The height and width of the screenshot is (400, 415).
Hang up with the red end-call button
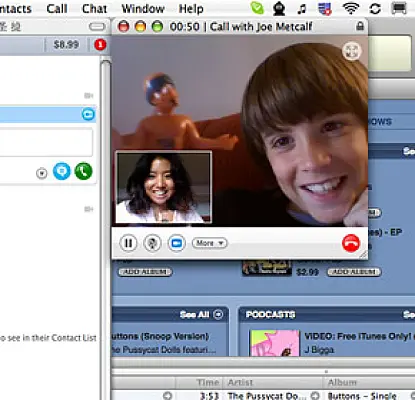pyautogui.click(x=351, y=243)
